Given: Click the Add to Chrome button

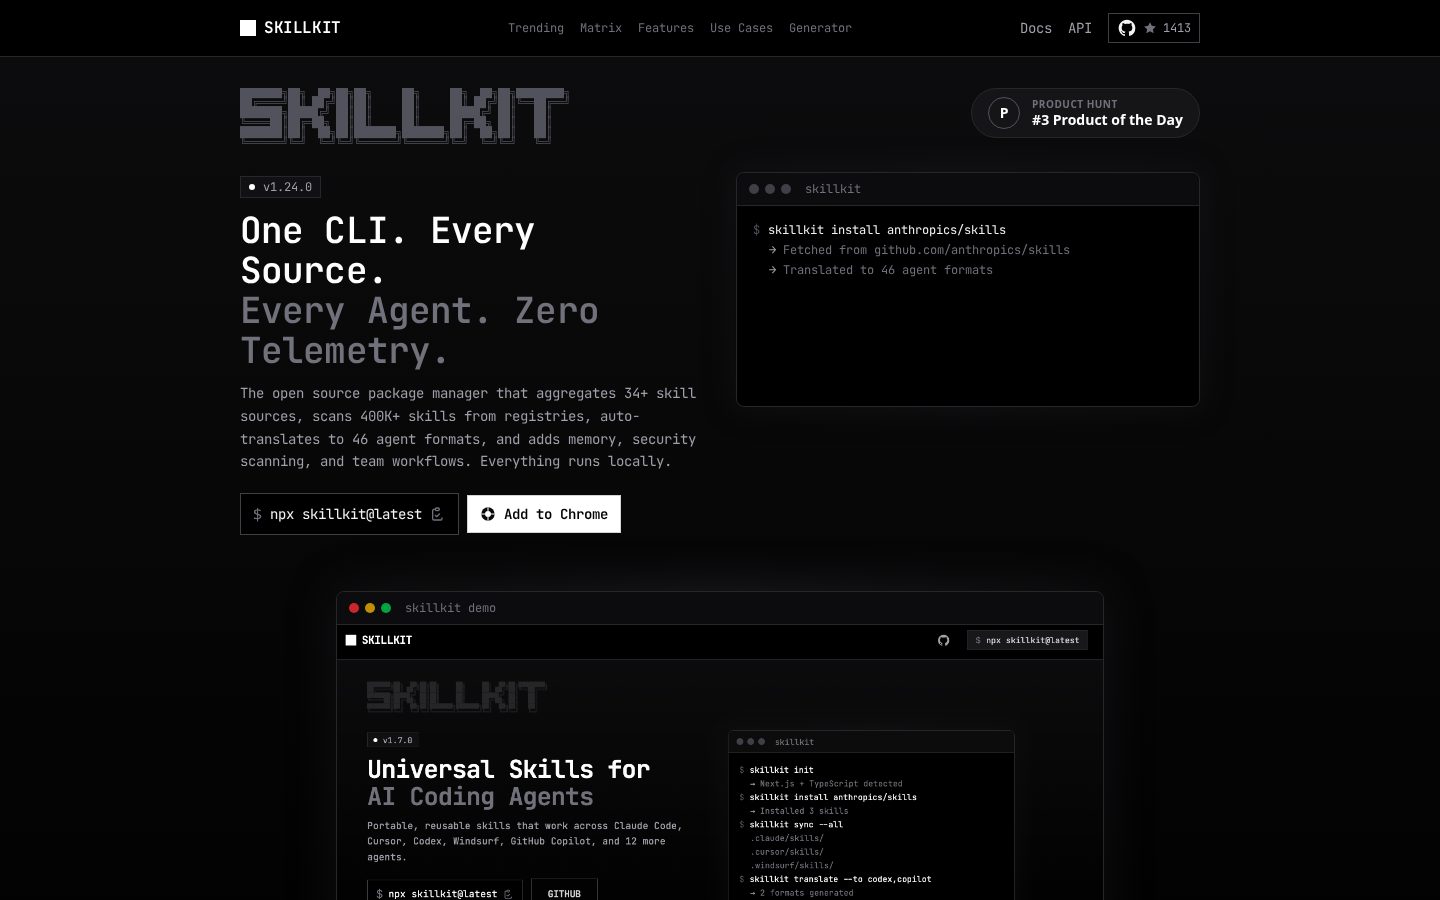Looking at the screenshot, I should (x=544, y=514).
